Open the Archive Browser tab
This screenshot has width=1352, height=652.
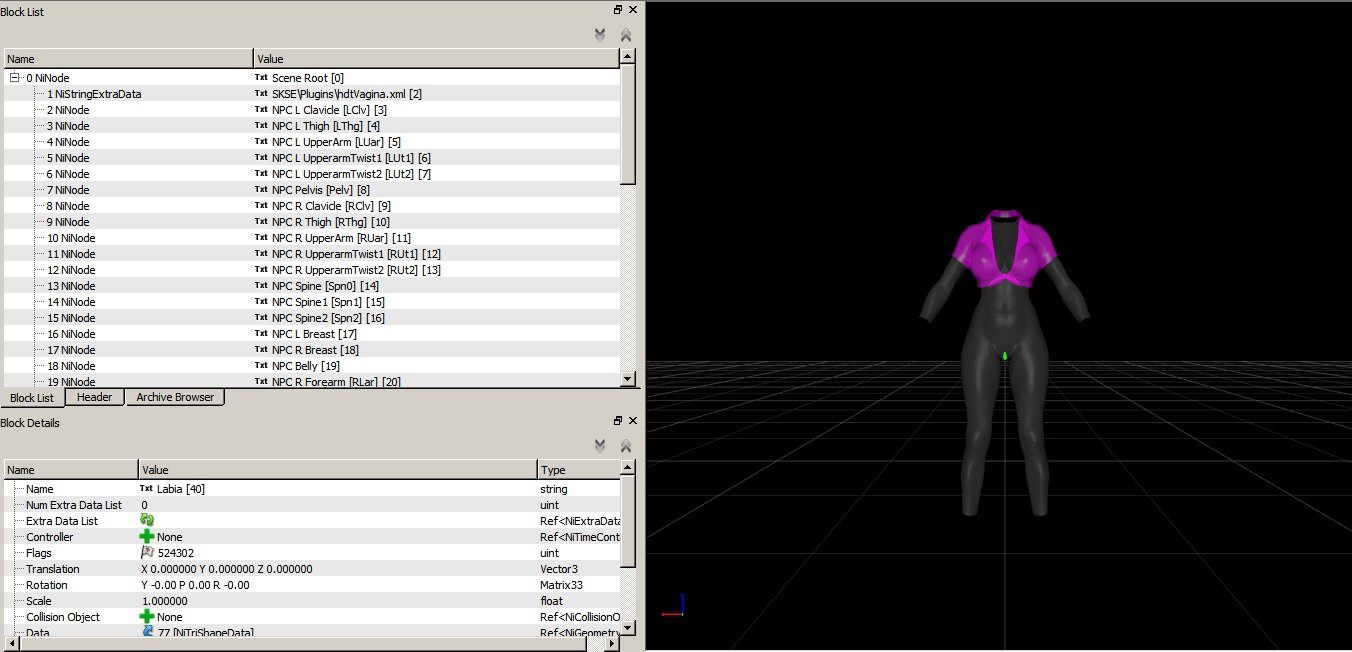(x=175, y=397)
